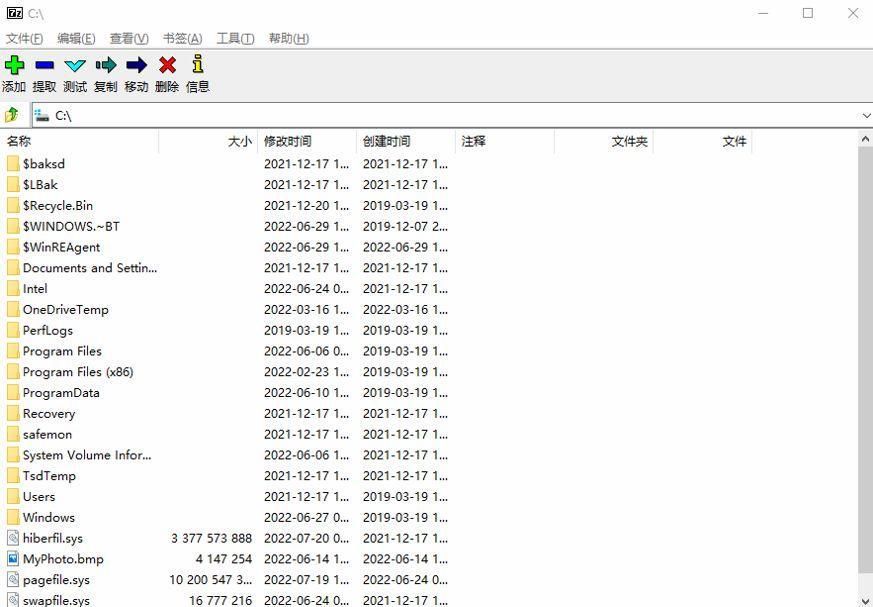Screen dimensions: 873x607
Task: Click the pagefile.sys file icon
Action: coord(13,580)
